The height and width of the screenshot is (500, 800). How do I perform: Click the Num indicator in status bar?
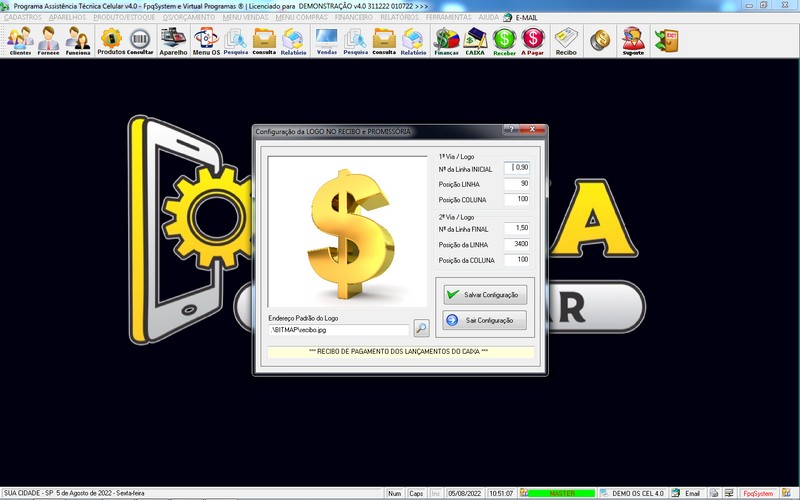(x=394, y=493)
